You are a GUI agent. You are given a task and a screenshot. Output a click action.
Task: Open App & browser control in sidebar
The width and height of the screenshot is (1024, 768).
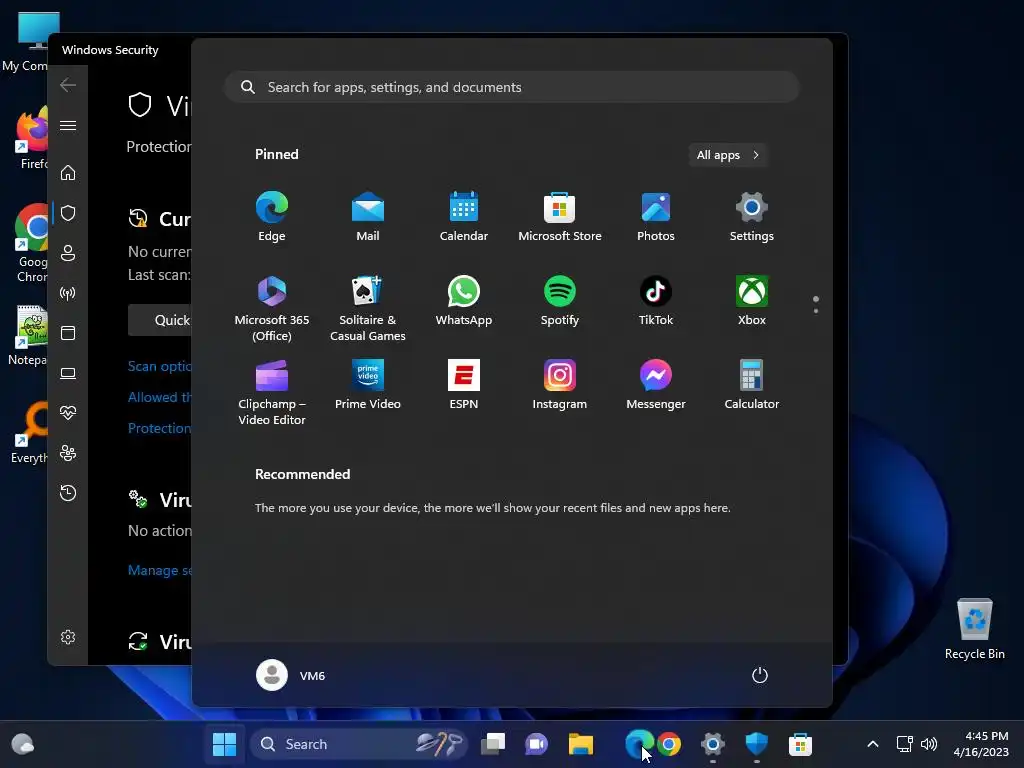68,333
